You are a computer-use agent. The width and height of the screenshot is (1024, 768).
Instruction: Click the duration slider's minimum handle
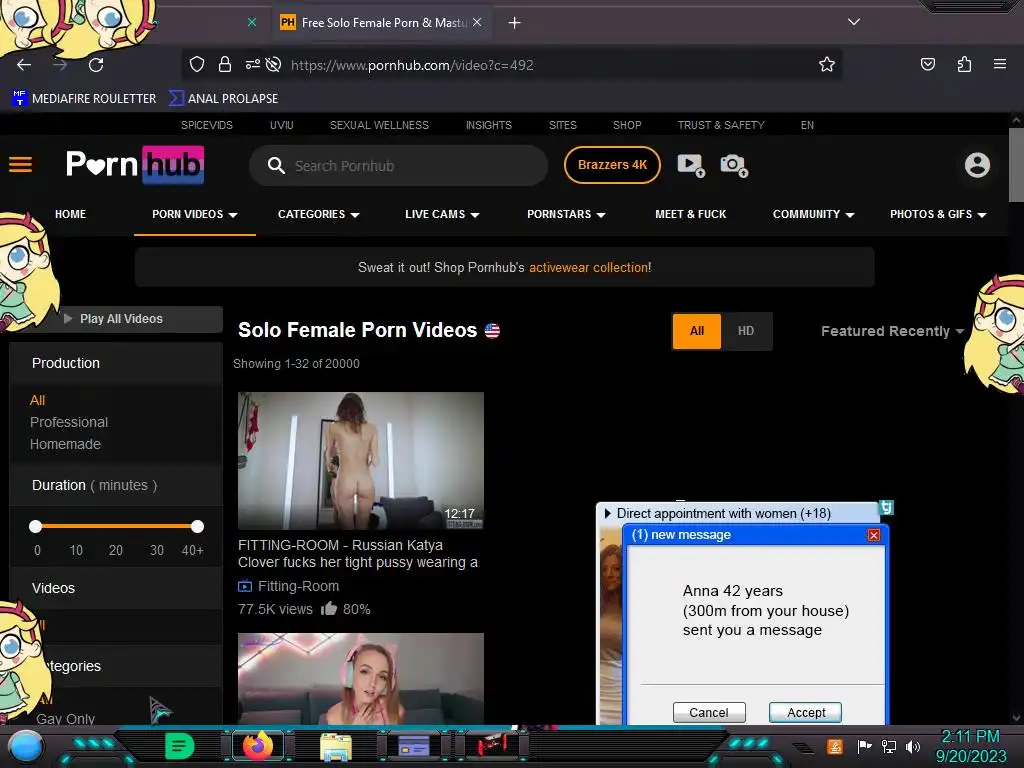[36, 526]
